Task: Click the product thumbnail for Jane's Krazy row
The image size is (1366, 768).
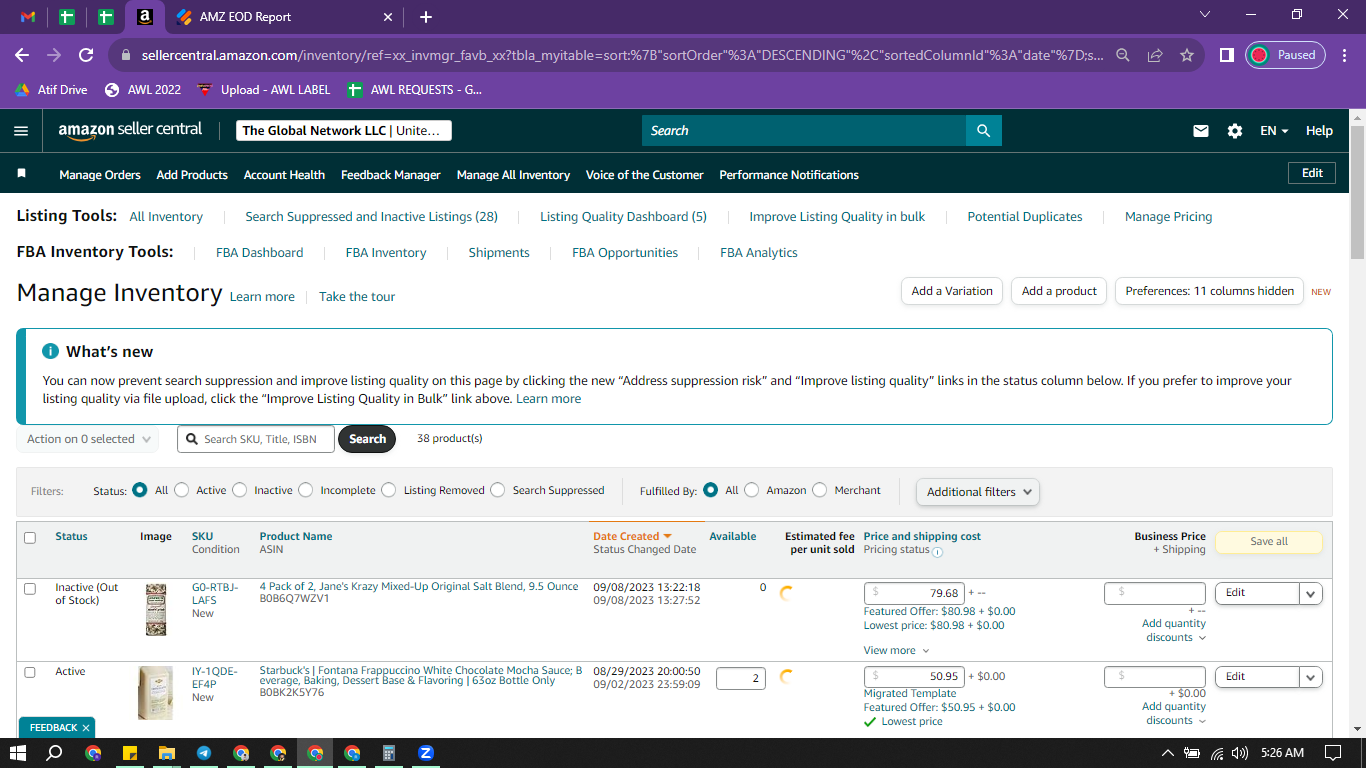Action: (156, 609)
